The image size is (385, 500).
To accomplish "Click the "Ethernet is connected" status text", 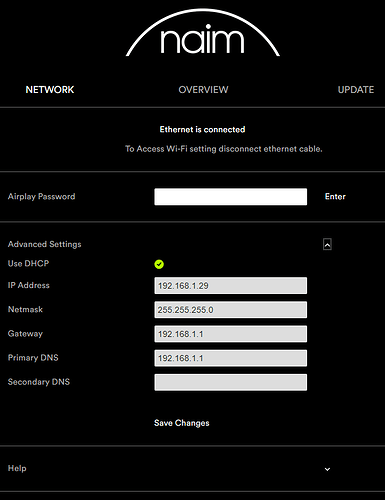I will (x=202, y=129).
